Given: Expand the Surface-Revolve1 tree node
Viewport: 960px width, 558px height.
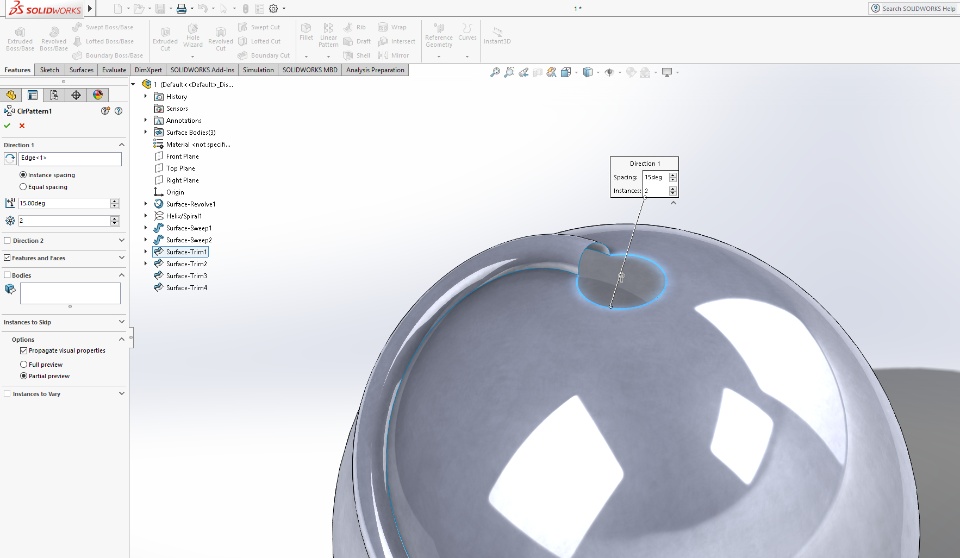Looking at the screenshot, I should (x=146, y=203).
